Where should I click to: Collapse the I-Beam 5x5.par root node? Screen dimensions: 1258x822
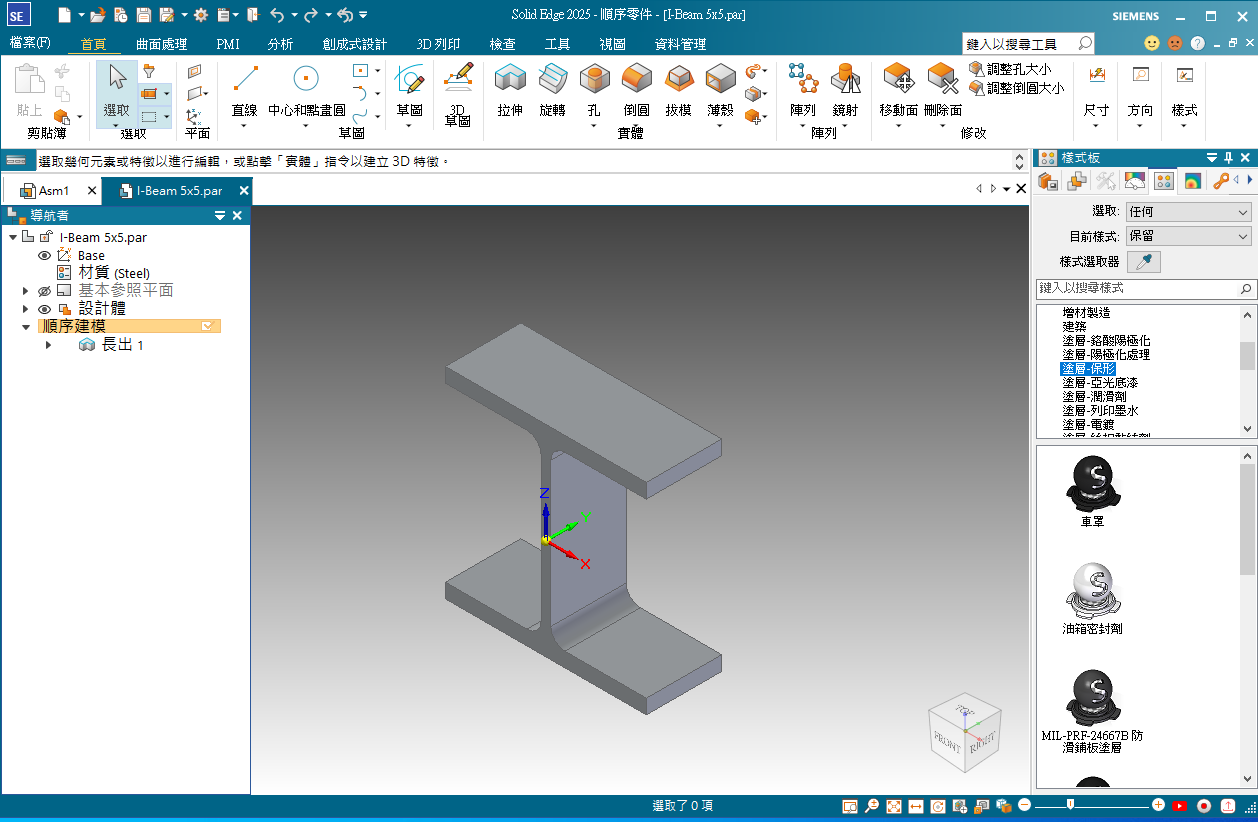tap(13, 238)
